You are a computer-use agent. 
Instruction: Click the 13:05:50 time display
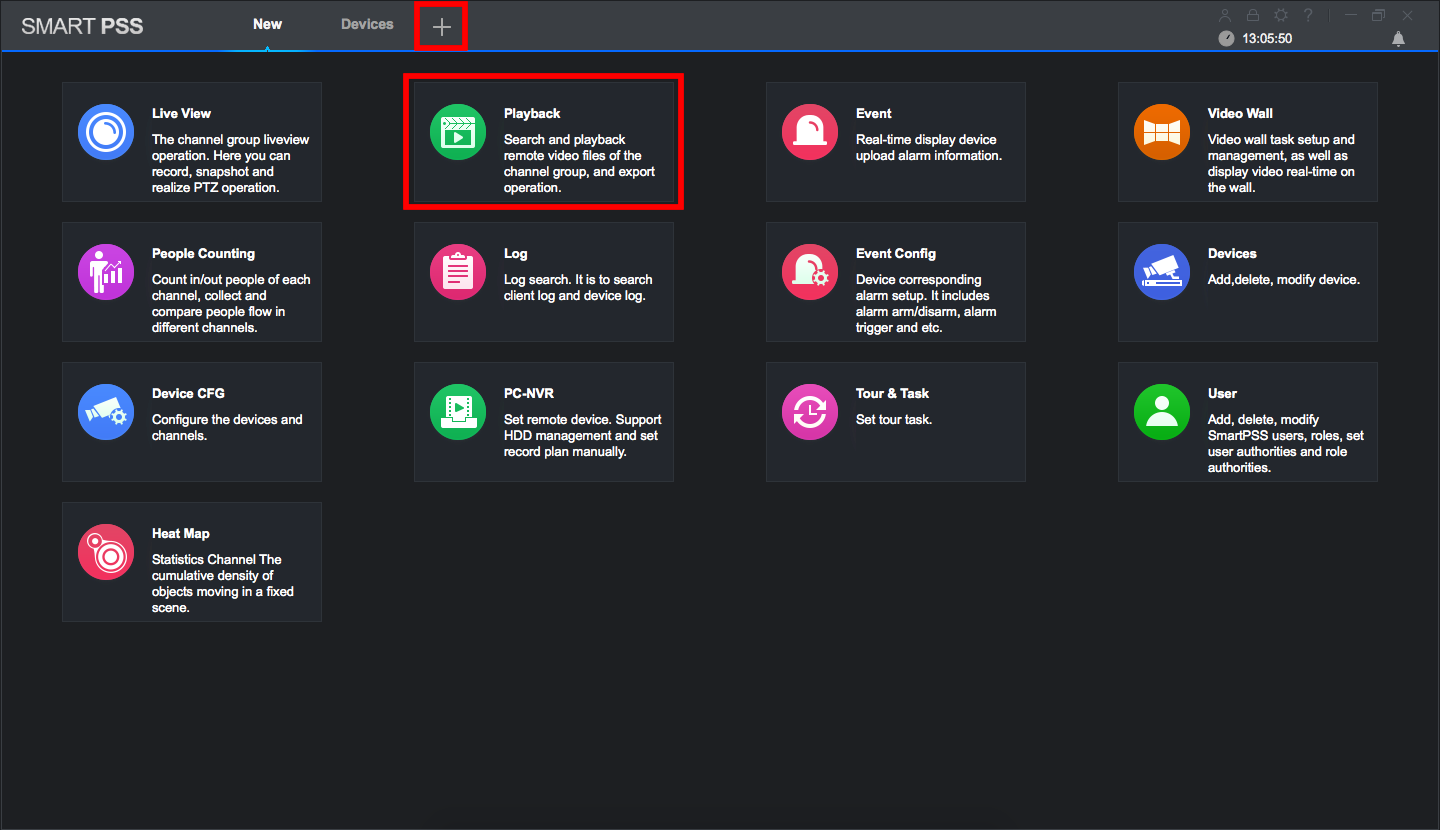click(1267, 39)
